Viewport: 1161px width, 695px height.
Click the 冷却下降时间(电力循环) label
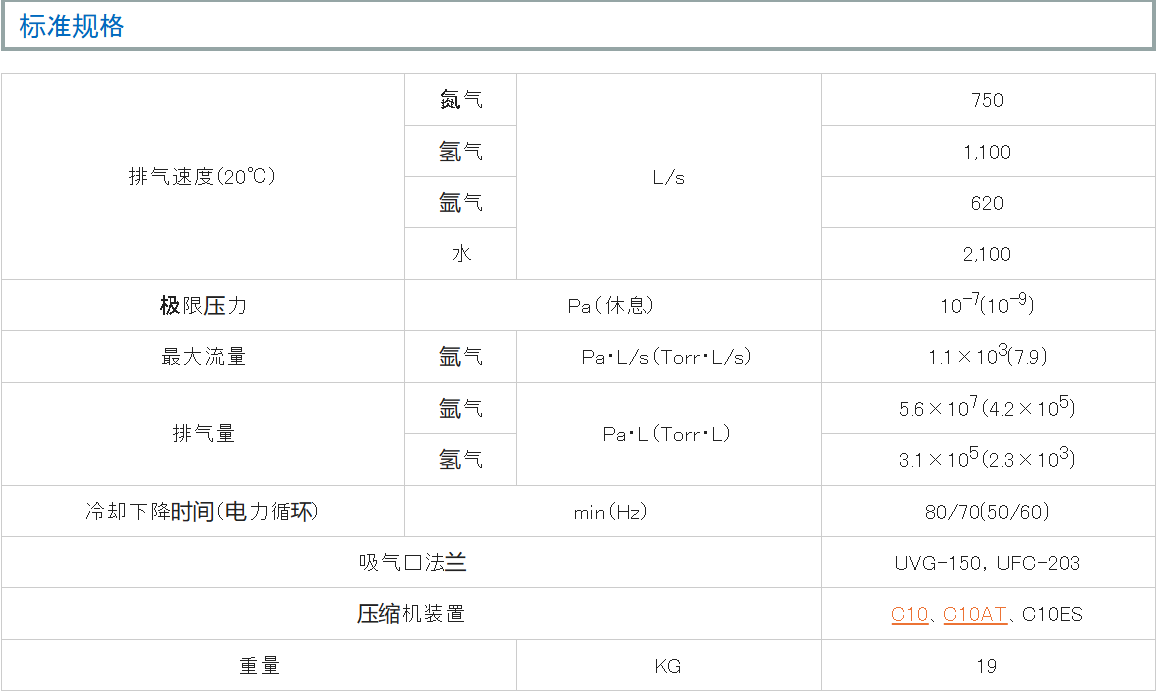click(202, 512)
